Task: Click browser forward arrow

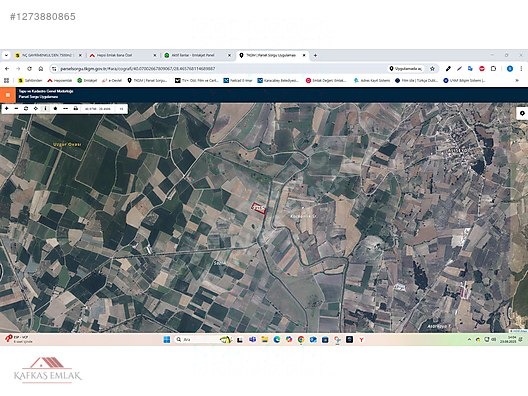Action: tap(18, 69)
